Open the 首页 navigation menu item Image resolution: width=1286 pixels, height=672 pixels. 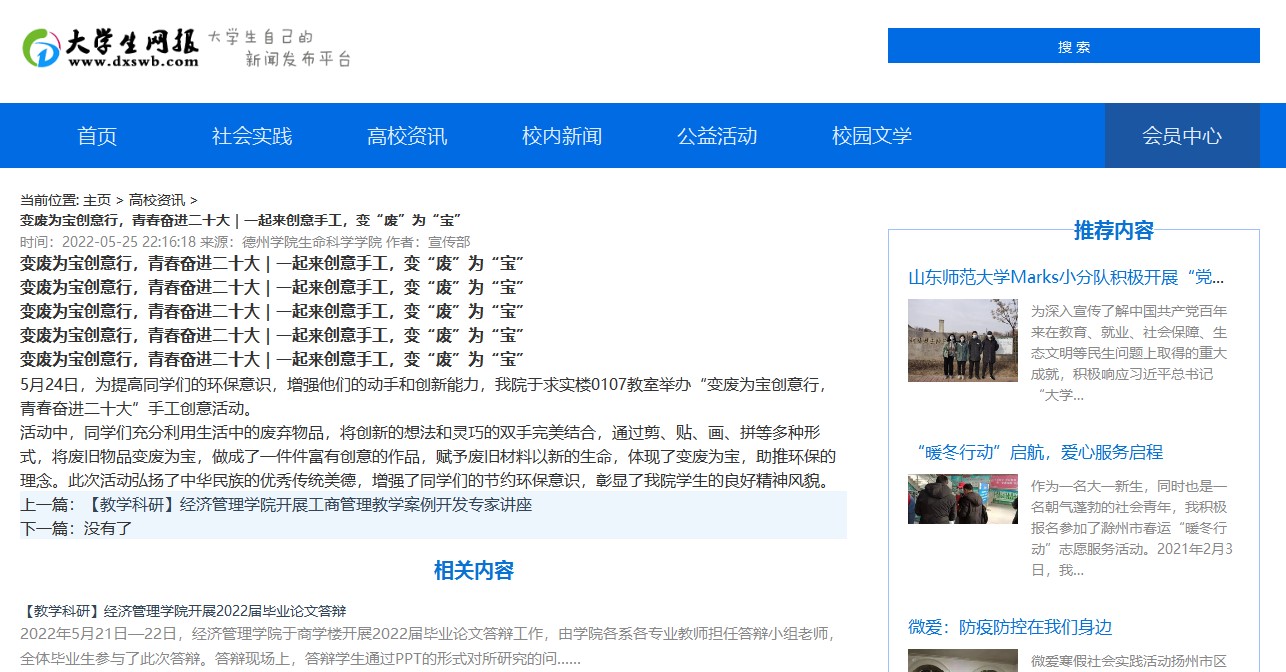(96, 136)
